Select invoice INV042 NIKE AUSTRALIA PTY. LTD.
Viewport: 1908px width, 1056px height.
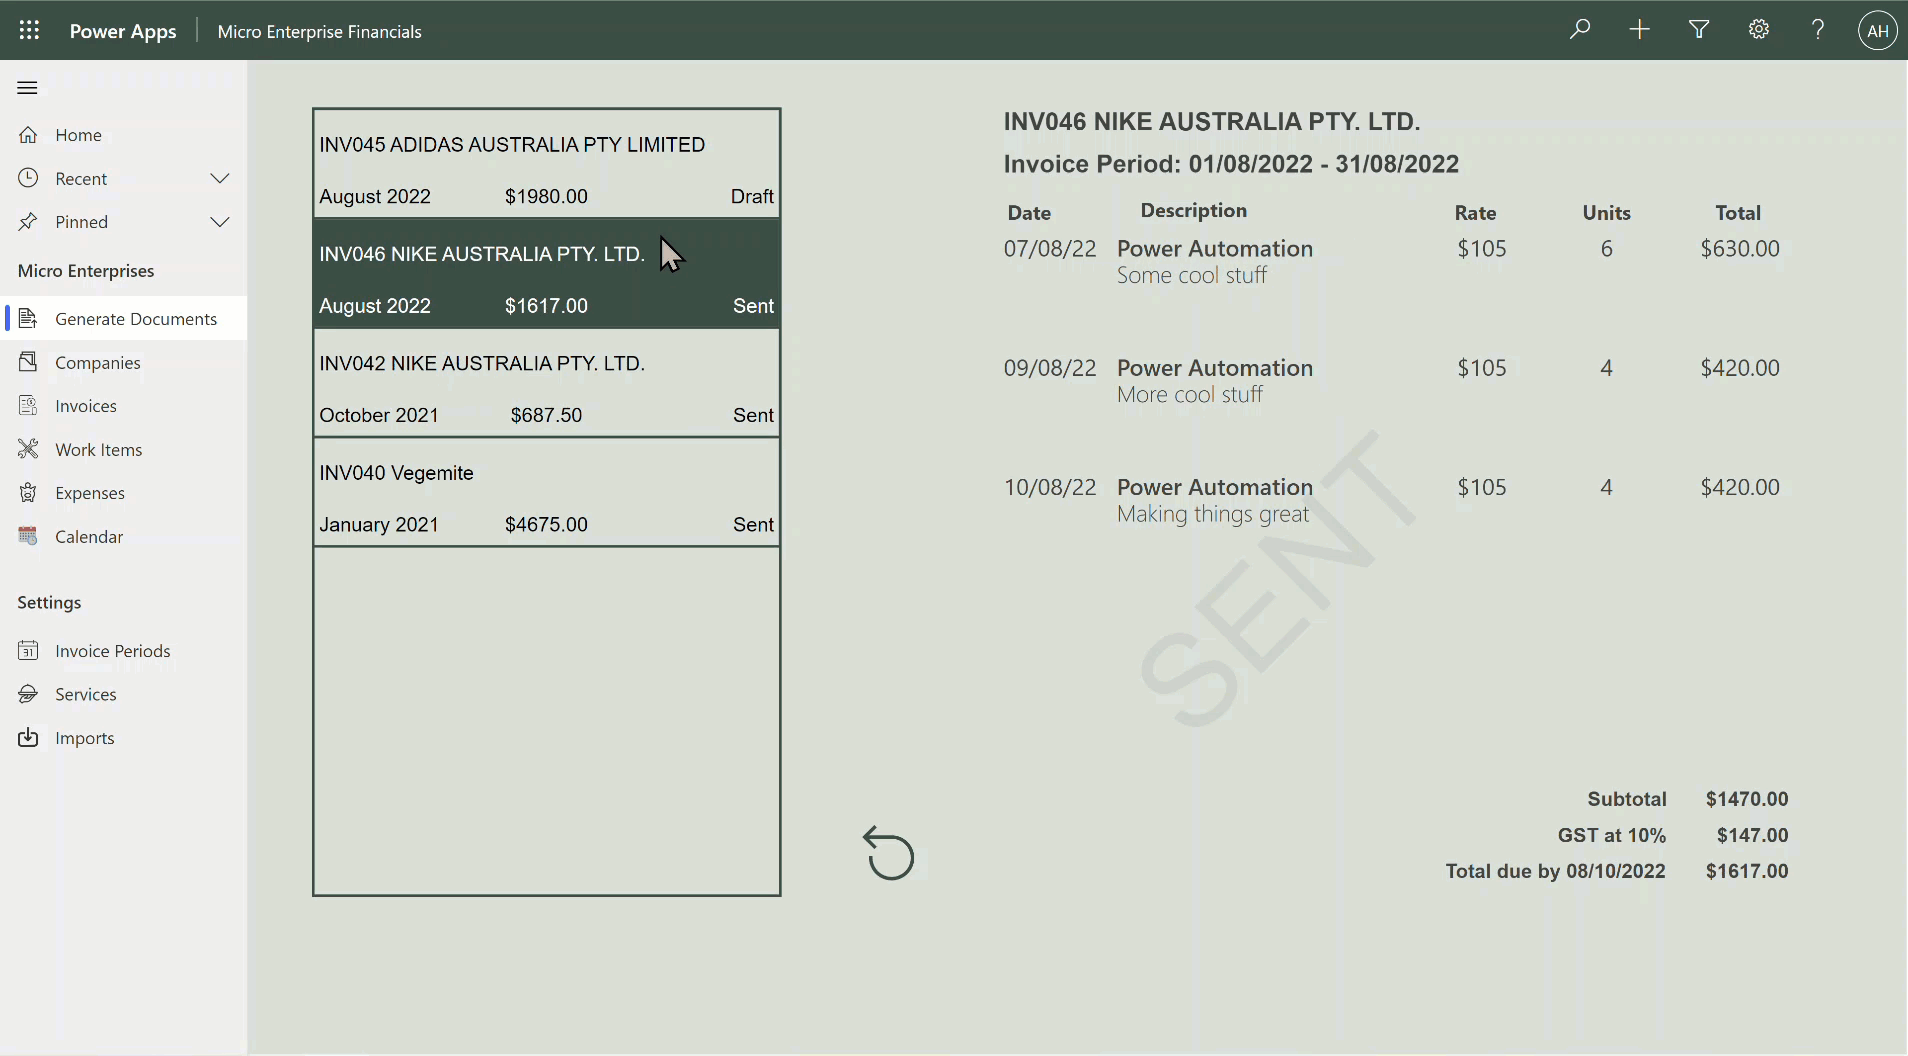pyautogui.click(x=546, y=383)
